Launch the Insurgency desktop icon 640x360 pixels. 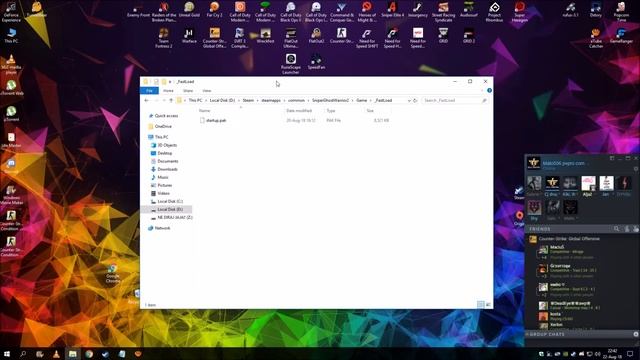tap(418, 10)
